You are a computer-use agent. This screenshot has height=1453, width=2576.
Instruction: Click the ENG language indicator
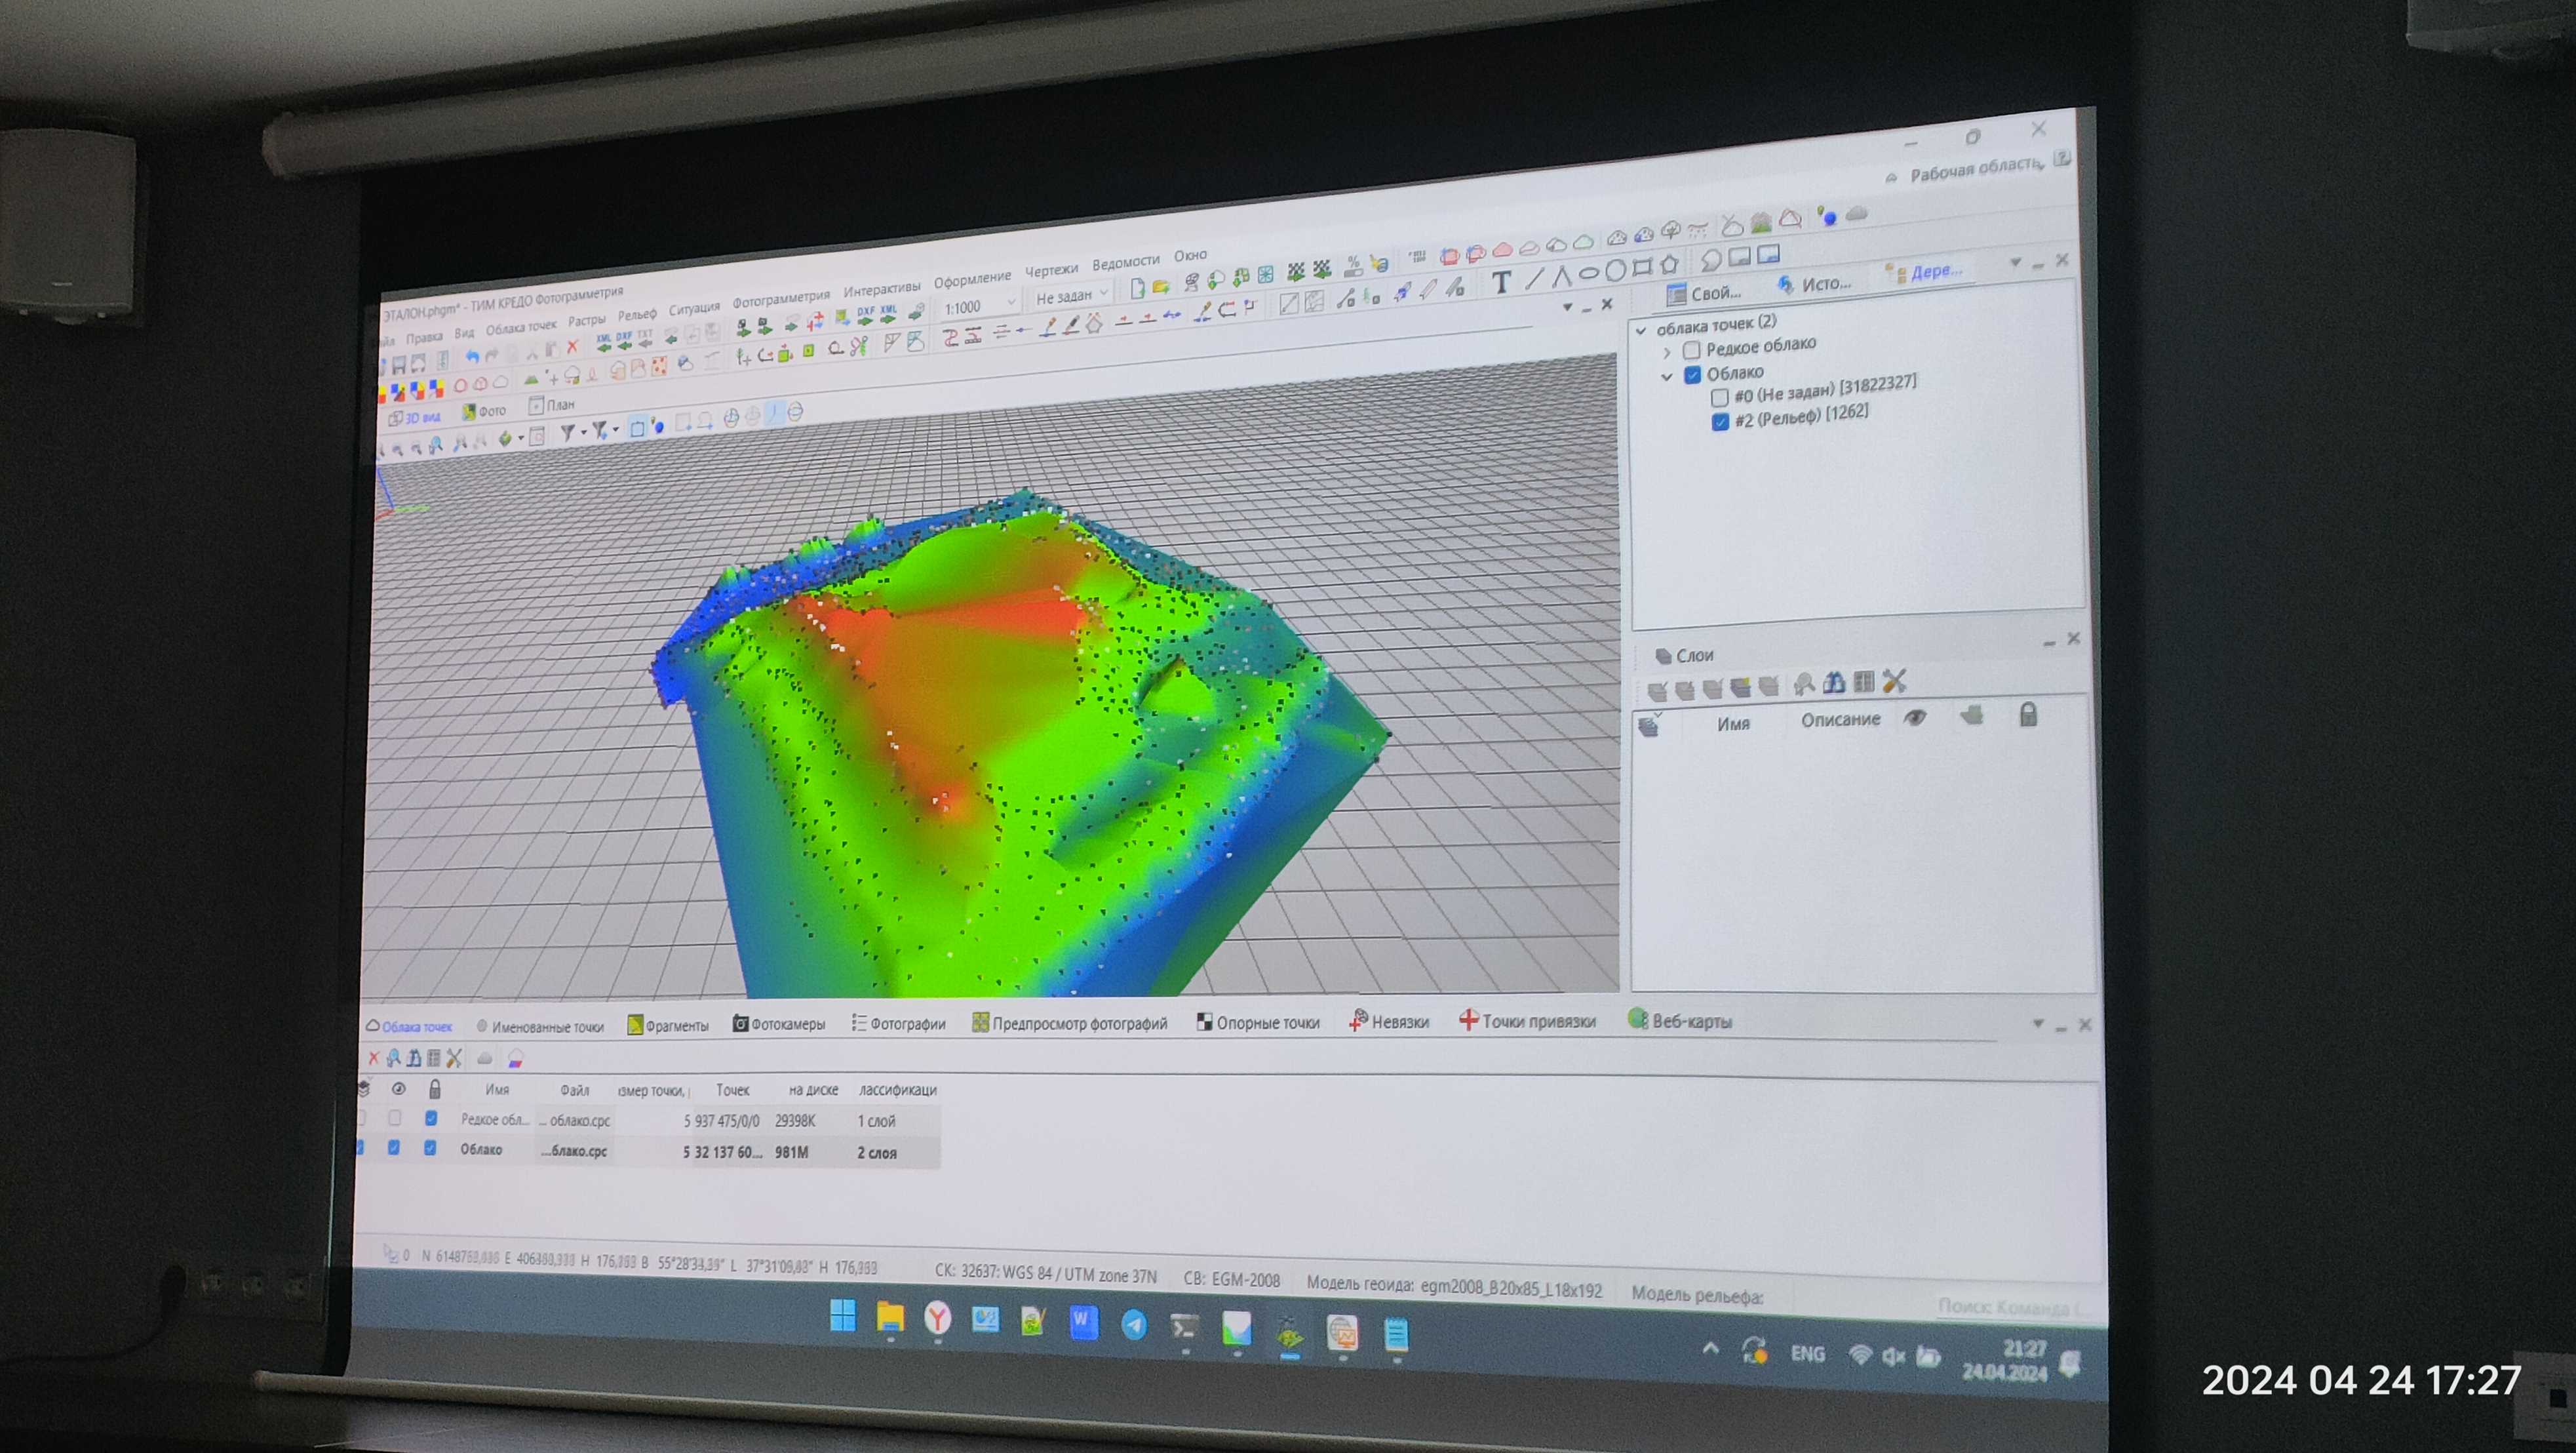(1807, 1353)
